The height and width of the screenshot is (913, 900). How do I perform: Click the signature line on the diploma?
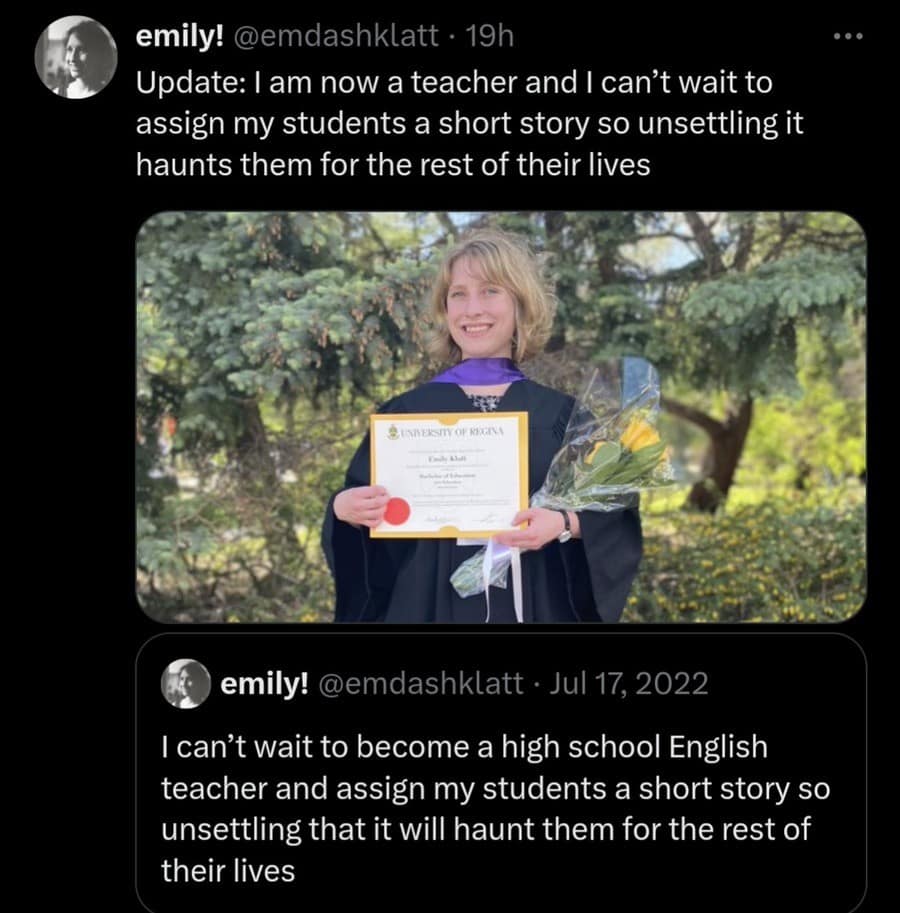tap(480, 517)
